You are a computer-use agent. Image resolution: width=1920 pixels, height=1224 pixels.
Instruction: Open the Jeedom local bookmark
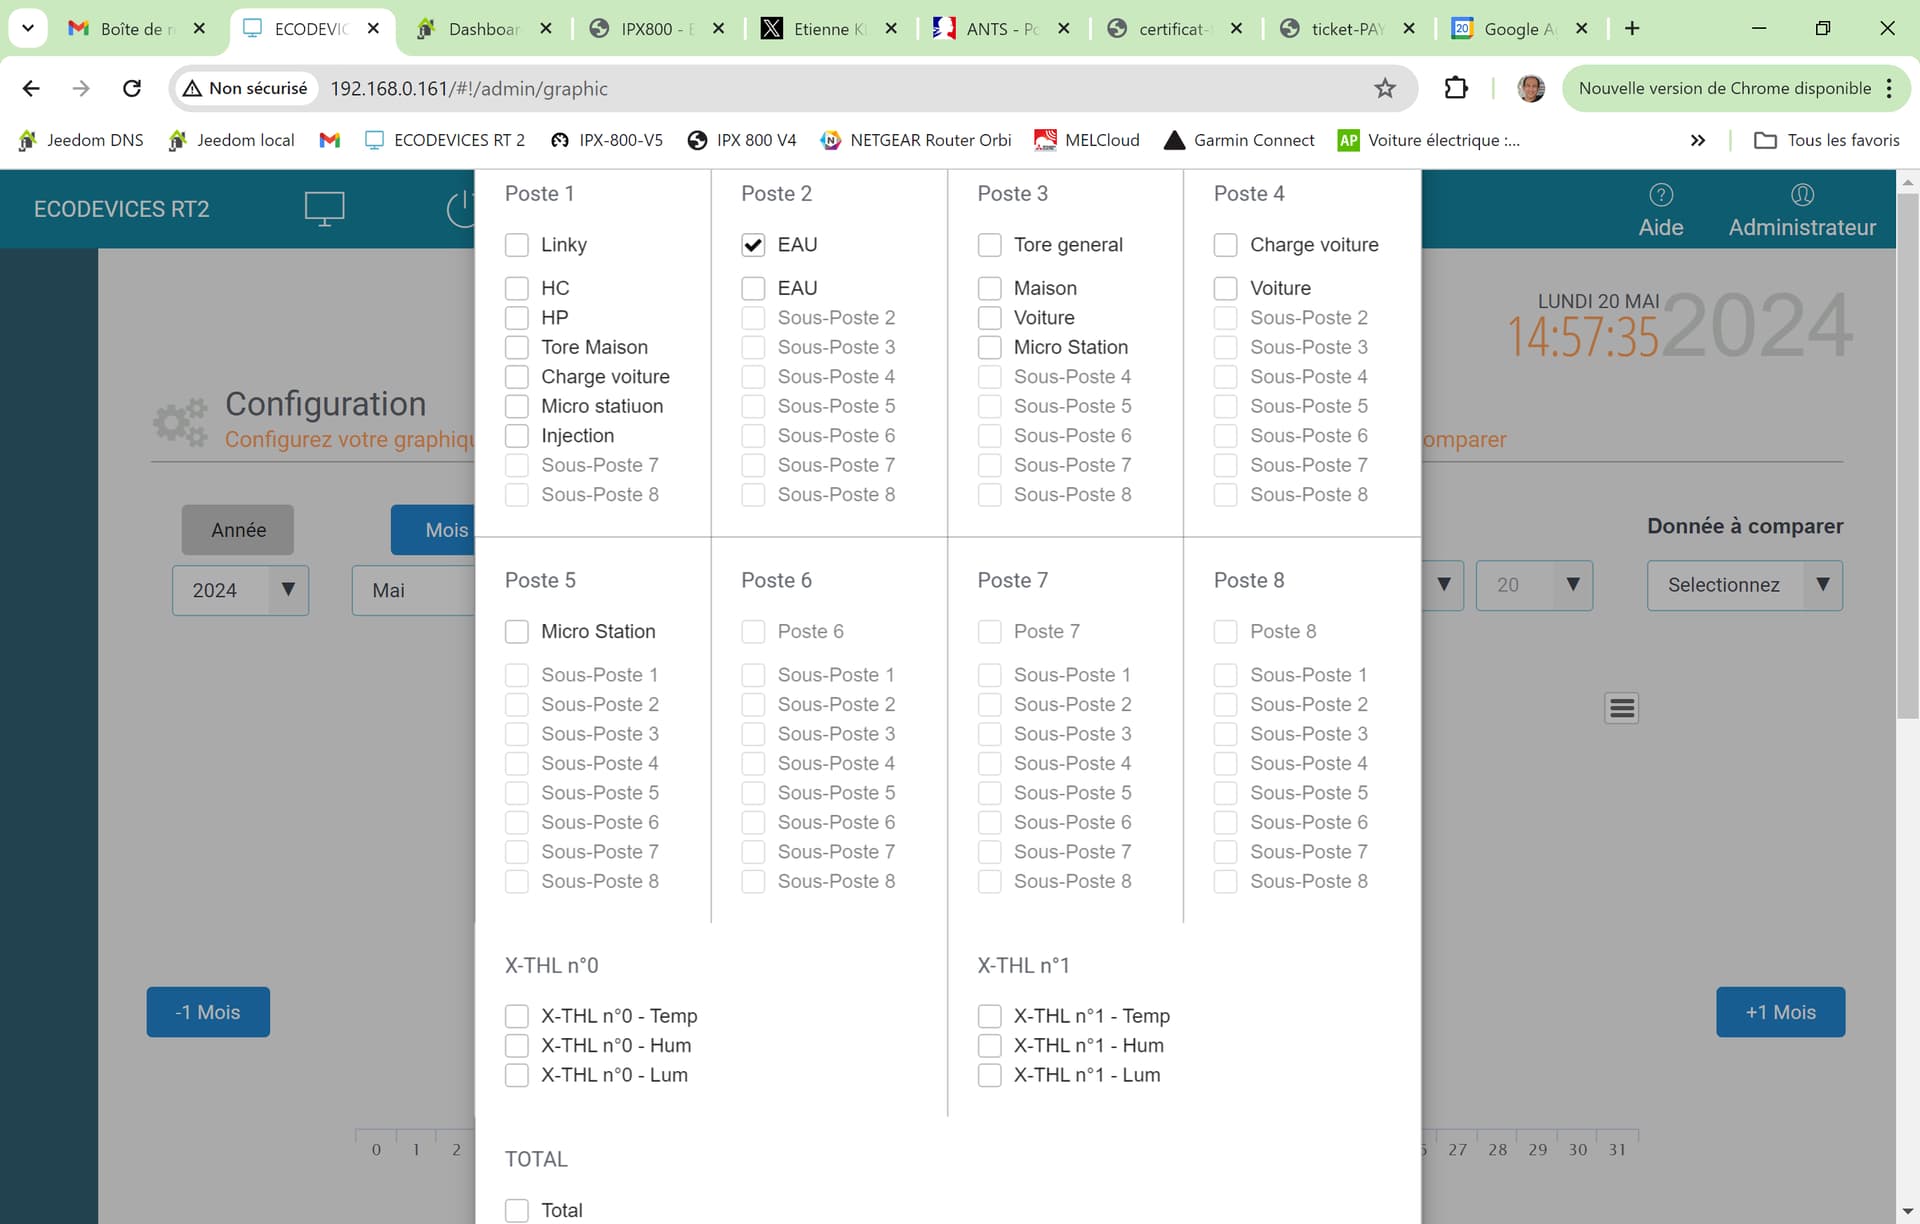[232, 140]
